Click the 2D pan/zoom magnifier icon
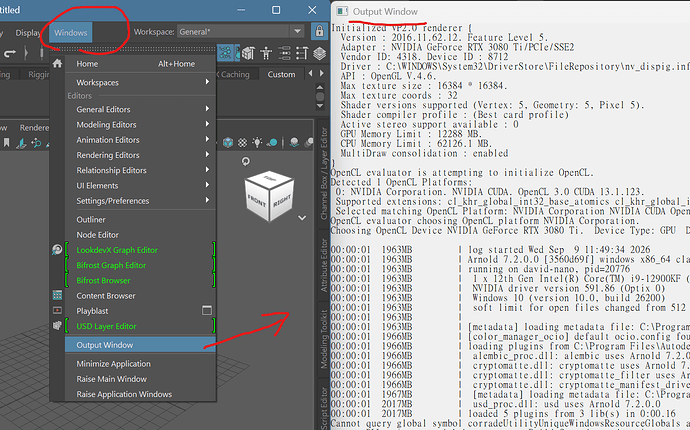The height and width of the screenshot is (430, 690). click(37, 143)
